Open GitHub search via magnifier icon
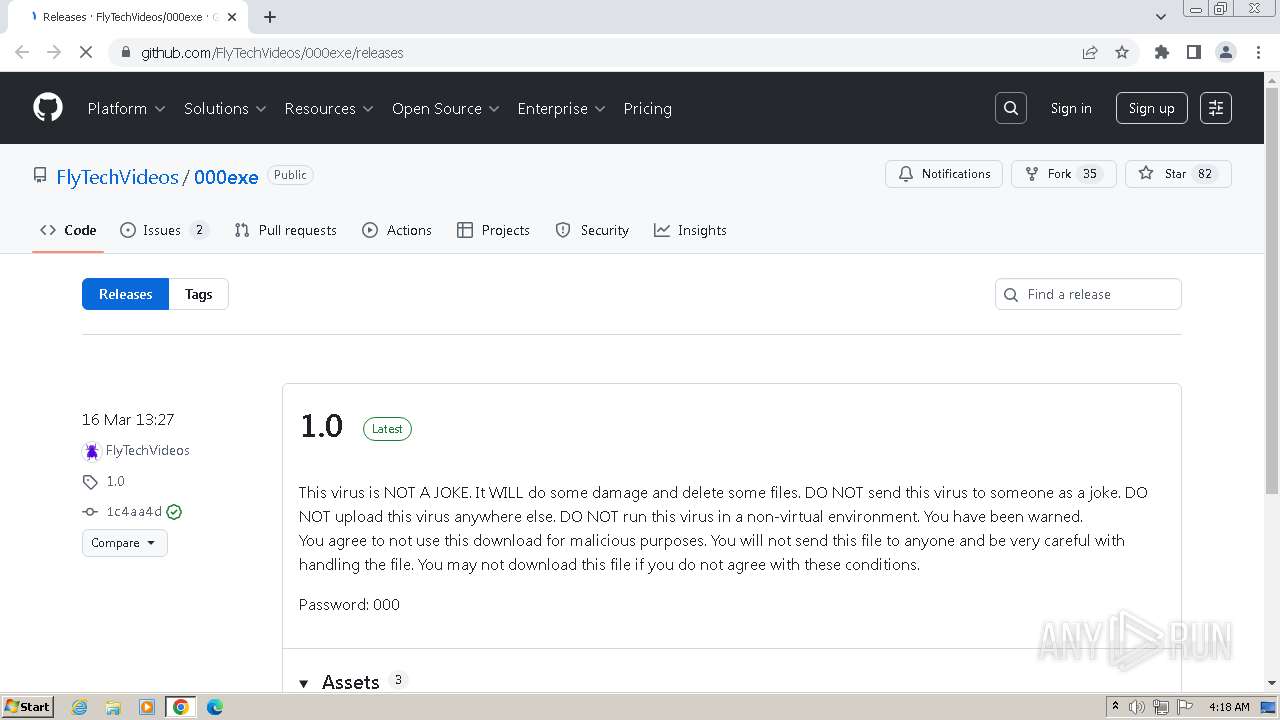The height and width of the screenshot is (720, 1280). 1011,108
